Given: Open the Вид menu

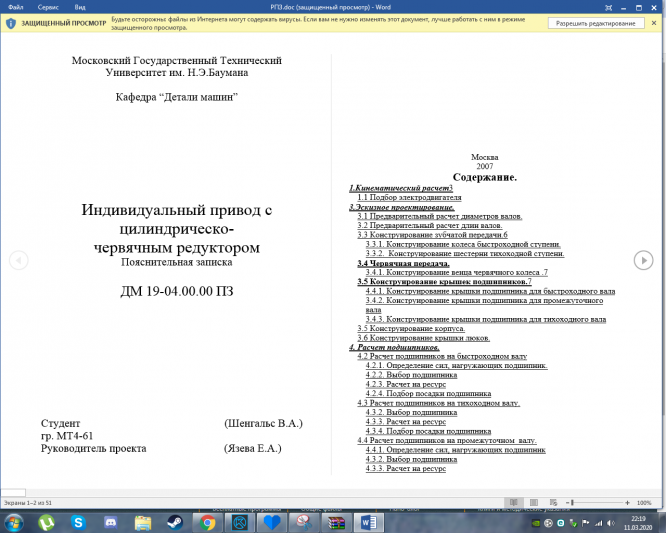Looking at the screenshot, I should click(x=80, y=7).
